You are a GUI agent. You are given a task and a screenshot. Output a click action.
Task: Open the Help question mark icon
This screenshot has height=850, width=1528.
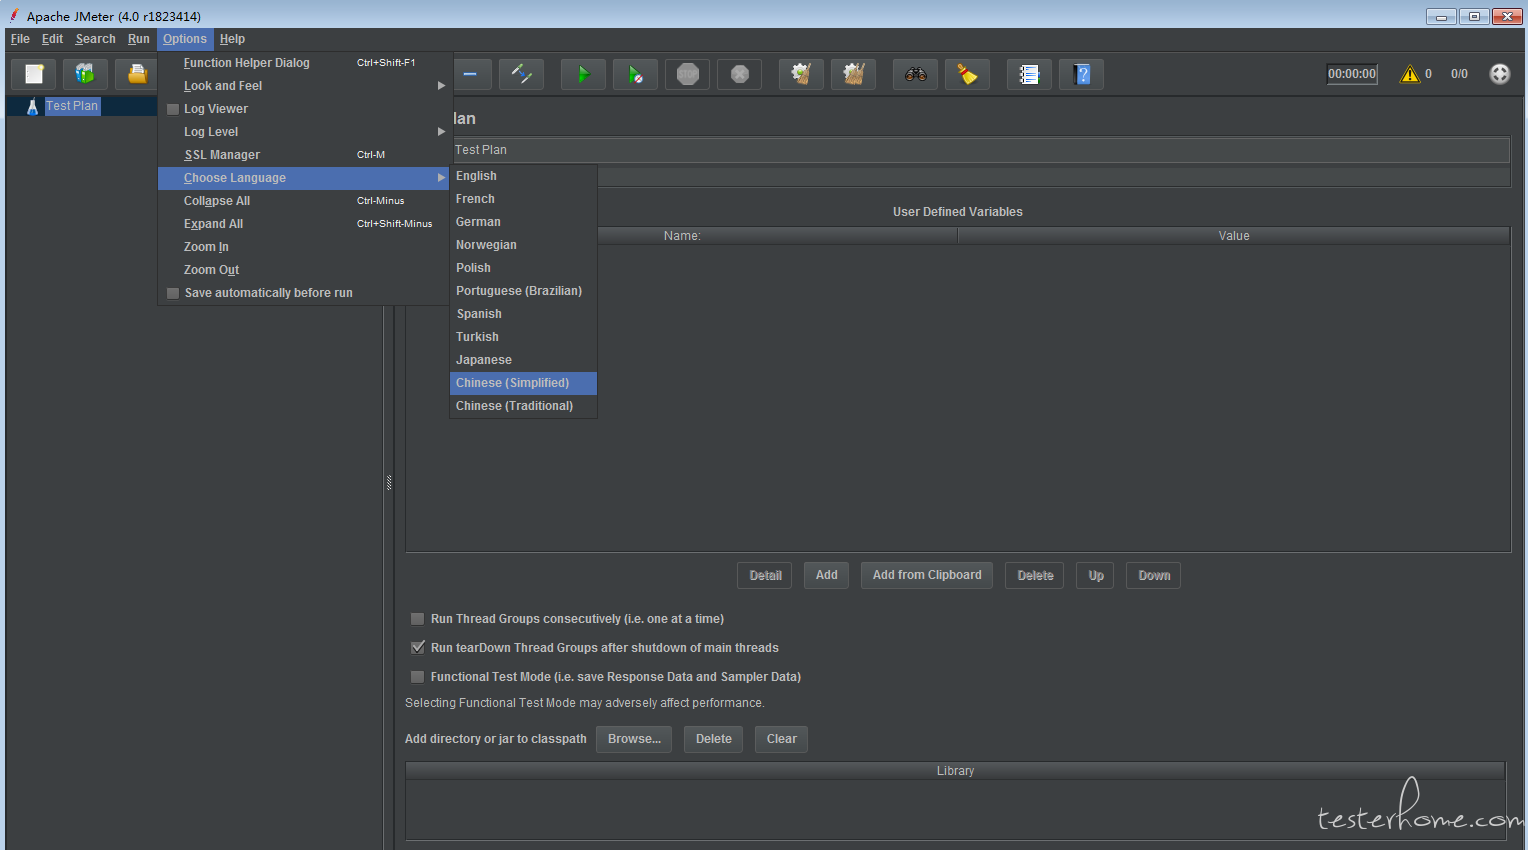[x=1081, y=74]
